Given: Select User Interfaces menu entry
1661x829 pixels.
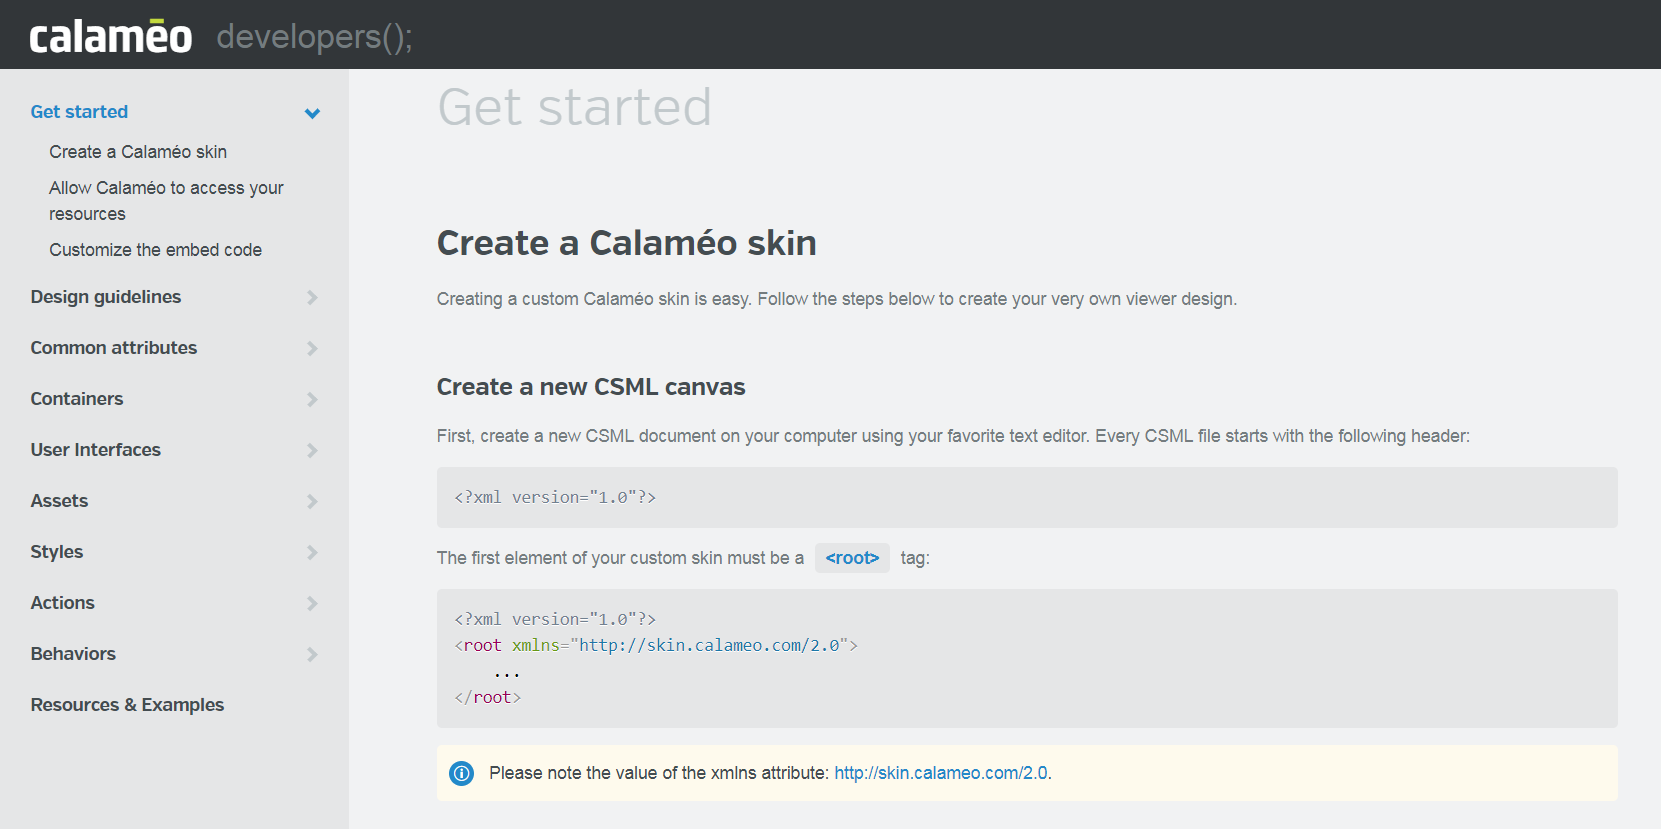Looking at the screenshot, I should pyautogui.click(x=96, y=450).
